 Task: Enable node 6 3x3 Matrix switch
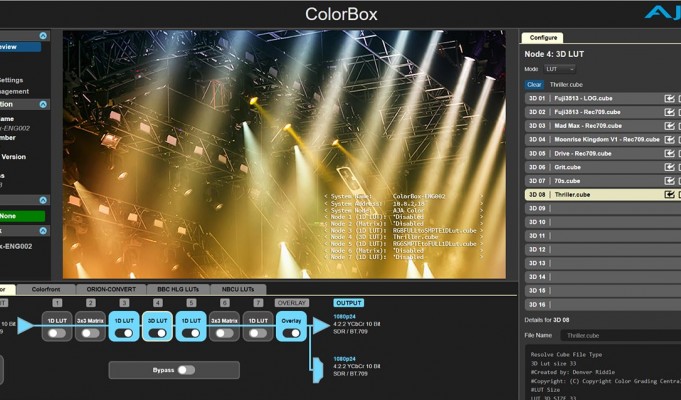coord(225,333)
